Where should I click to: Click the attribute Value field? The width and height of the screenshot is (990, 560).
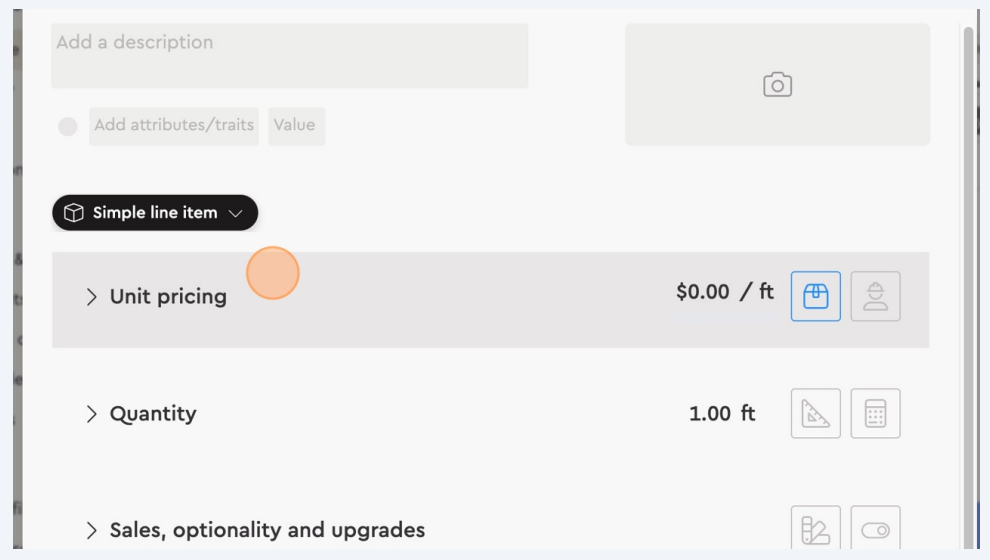point(296,126)
